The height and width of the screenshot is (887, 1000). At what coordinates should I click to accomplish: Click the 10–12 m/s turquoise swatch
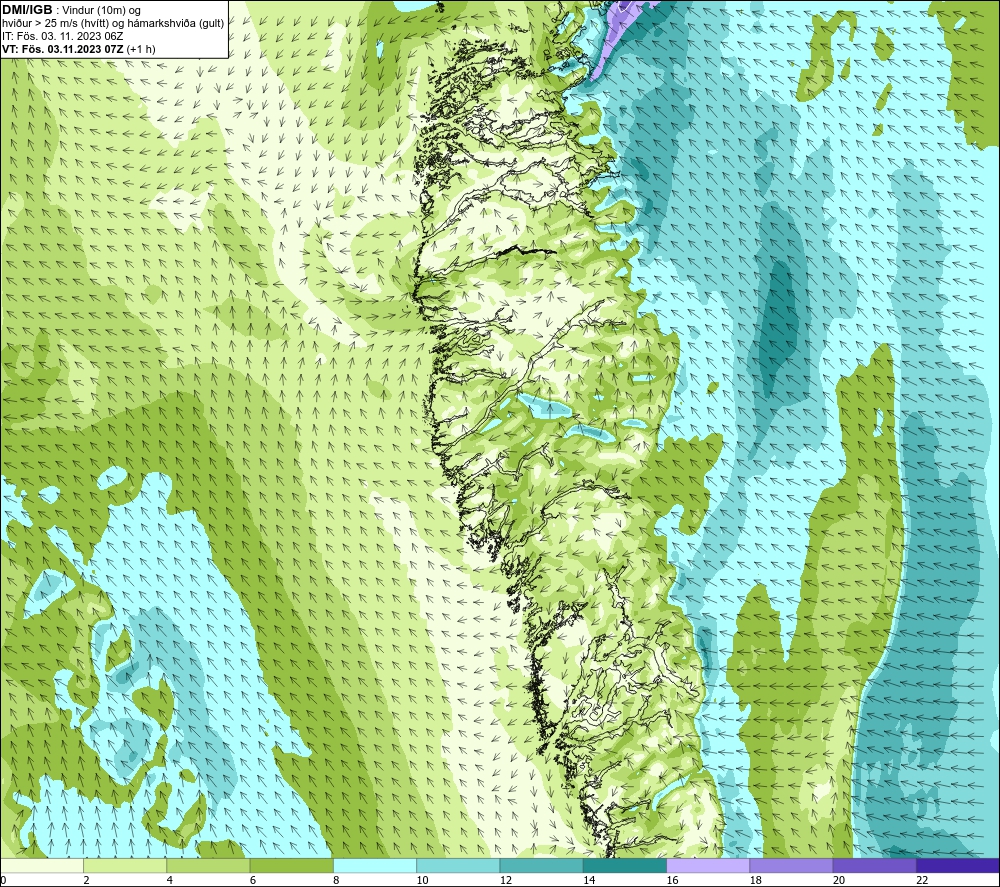(458, 865)
